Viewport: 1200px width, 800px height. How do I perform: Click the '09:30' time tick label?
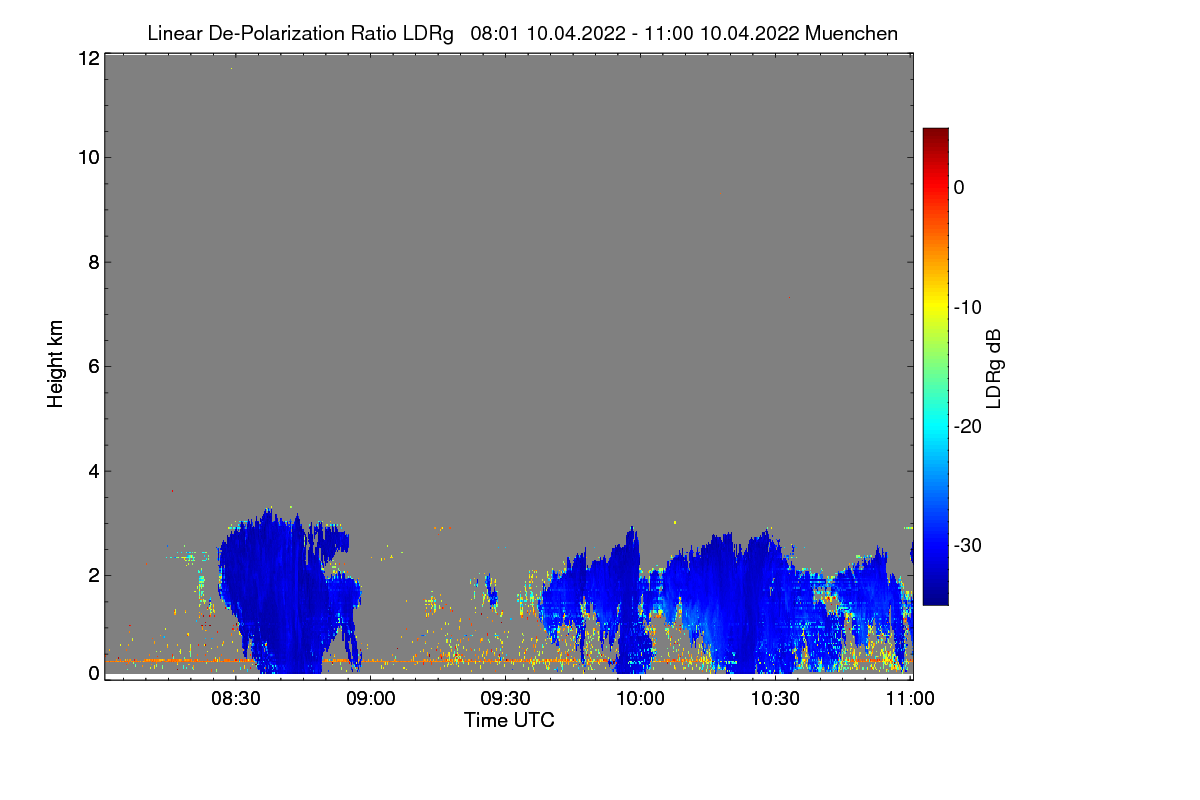click(x=506, y=700)
